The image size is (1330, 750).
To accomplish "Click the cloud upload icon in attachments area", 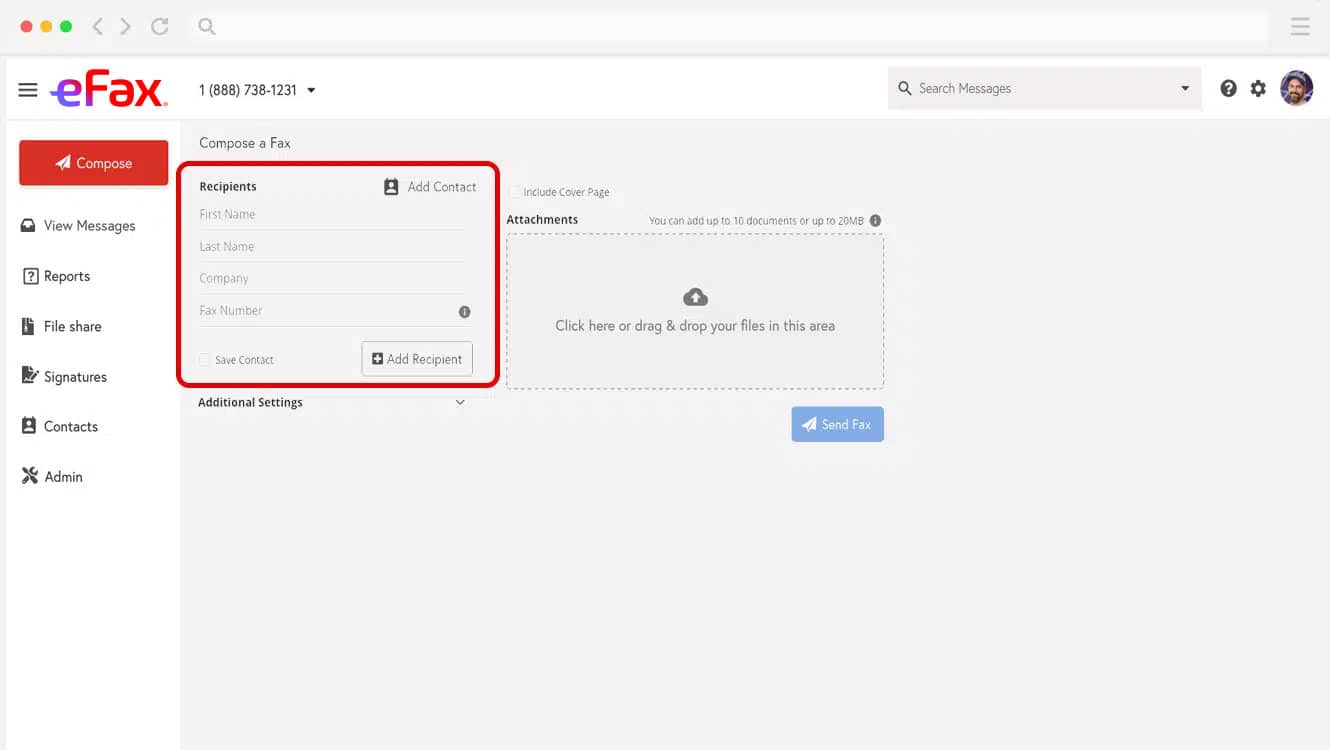I will pos(695,295).
